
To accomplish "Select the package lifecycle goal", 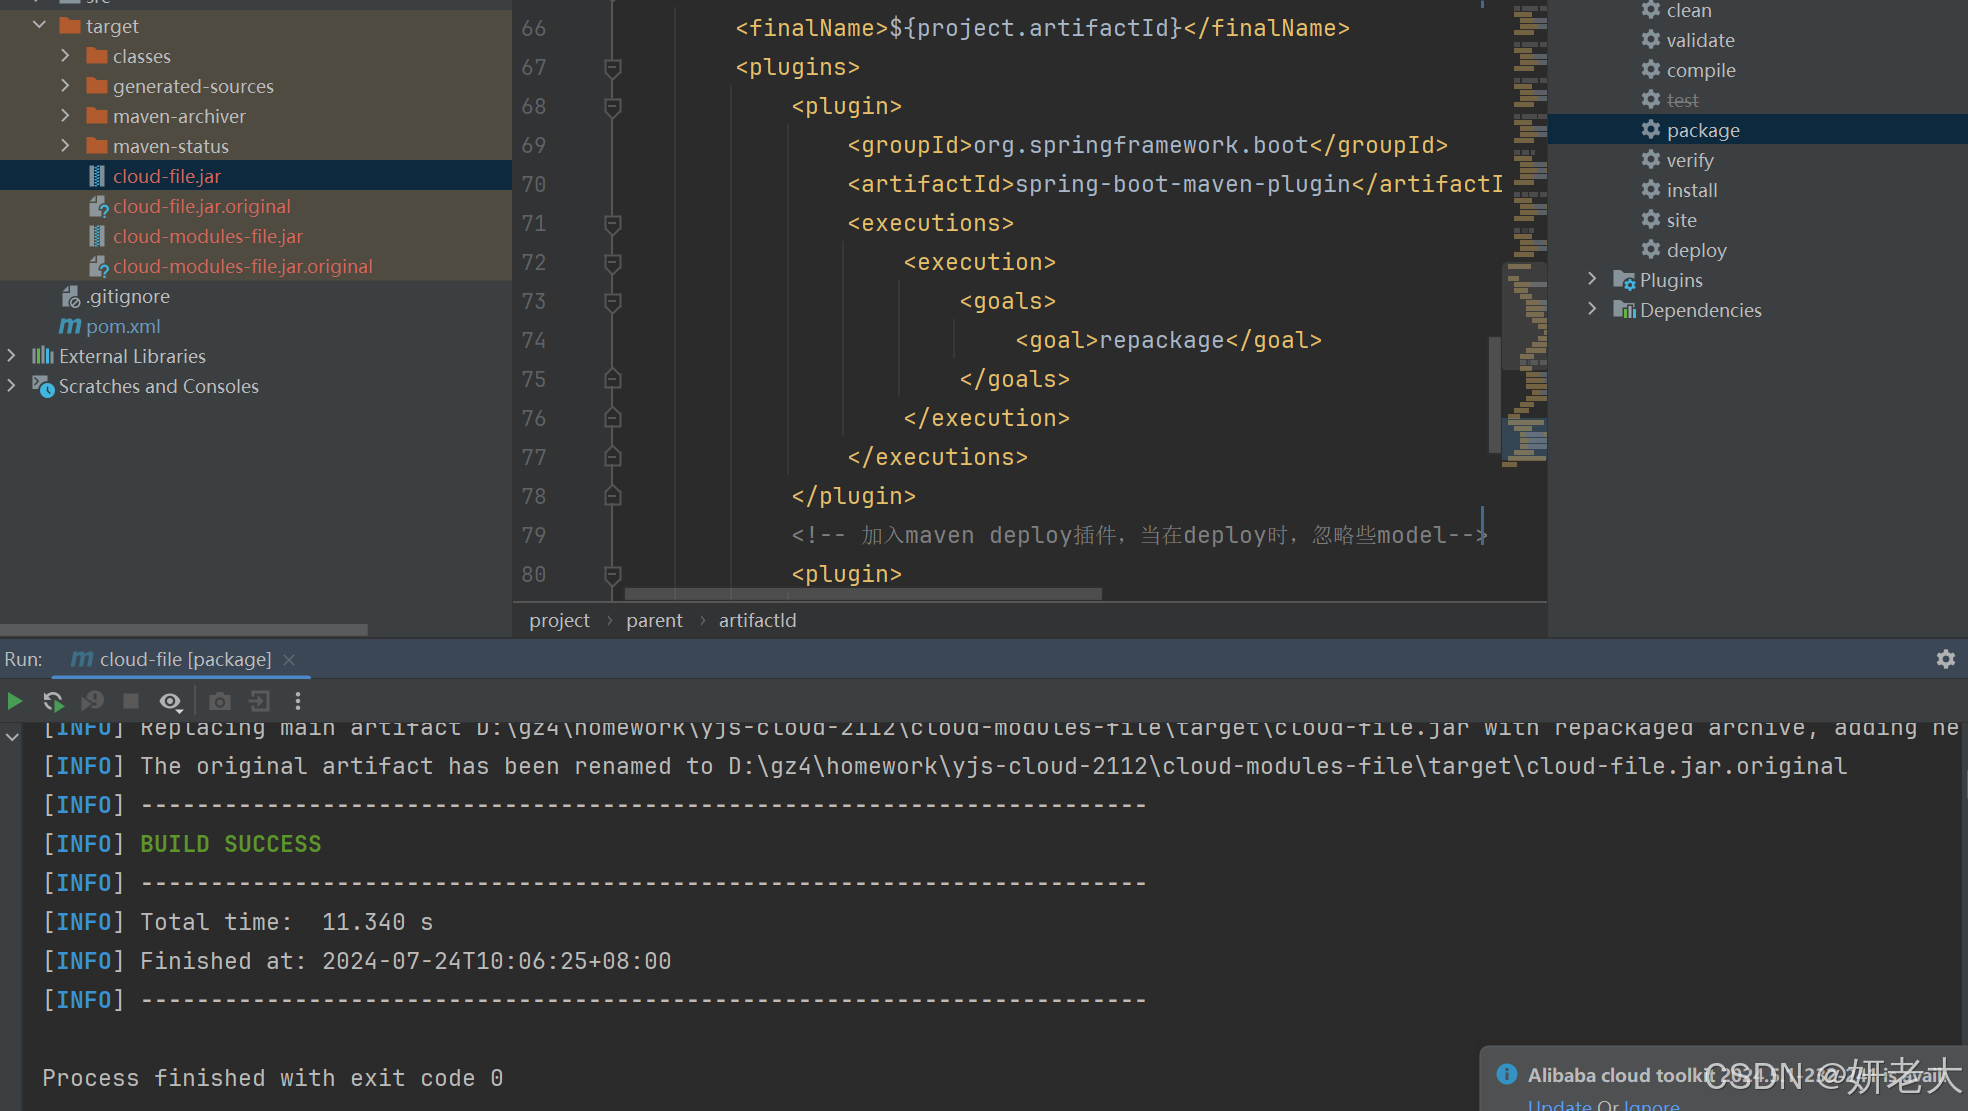I will coord(1703,130).
